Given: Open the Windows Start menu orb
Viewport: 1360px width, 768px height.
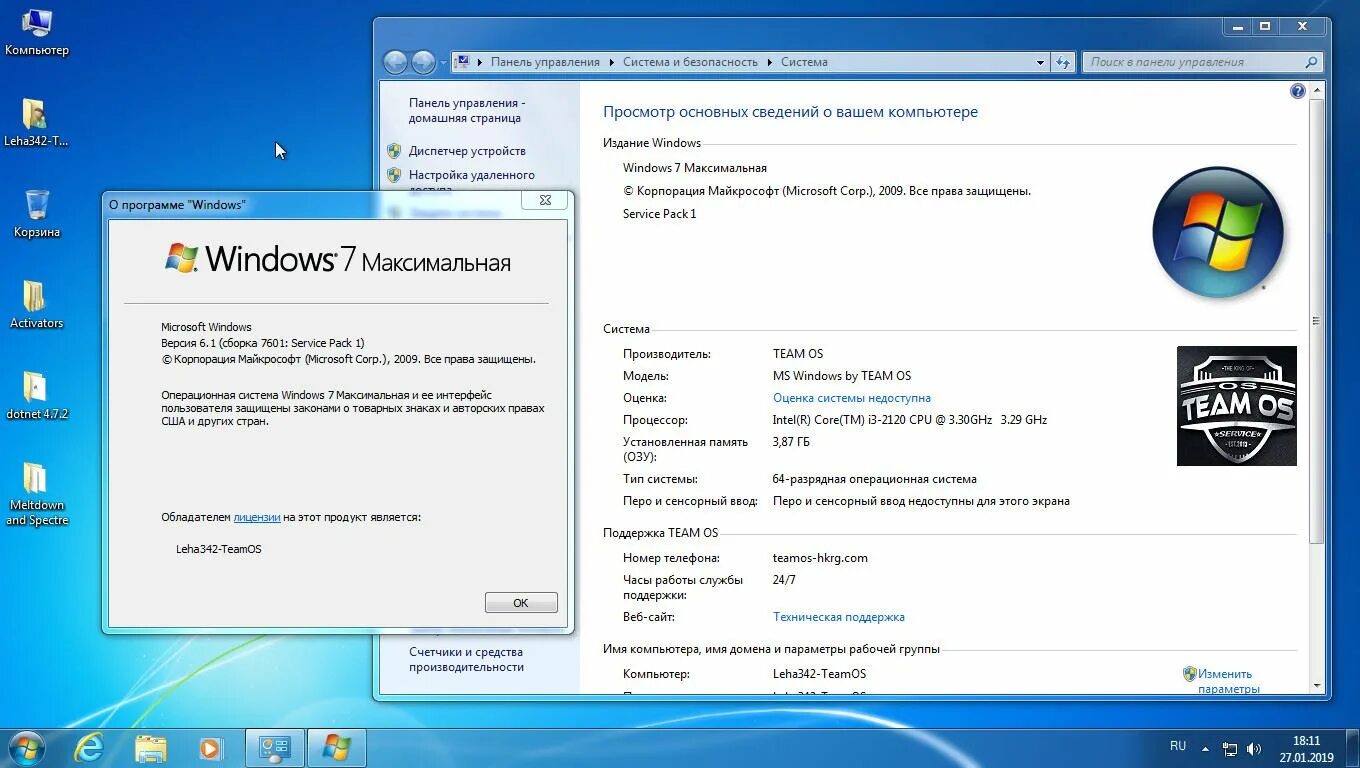Looking at the screenshot, I should (27, 747).
